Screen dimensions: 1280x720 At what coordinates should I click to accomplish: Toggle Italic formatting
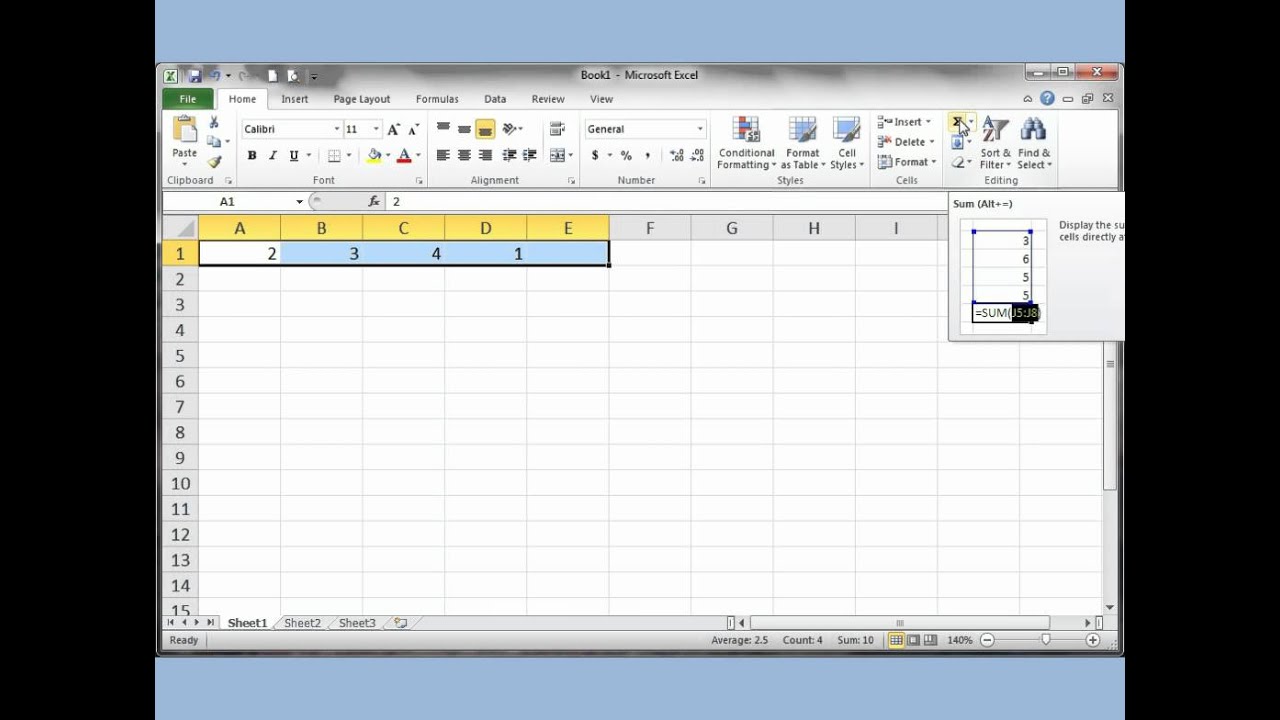pos(272,155)
